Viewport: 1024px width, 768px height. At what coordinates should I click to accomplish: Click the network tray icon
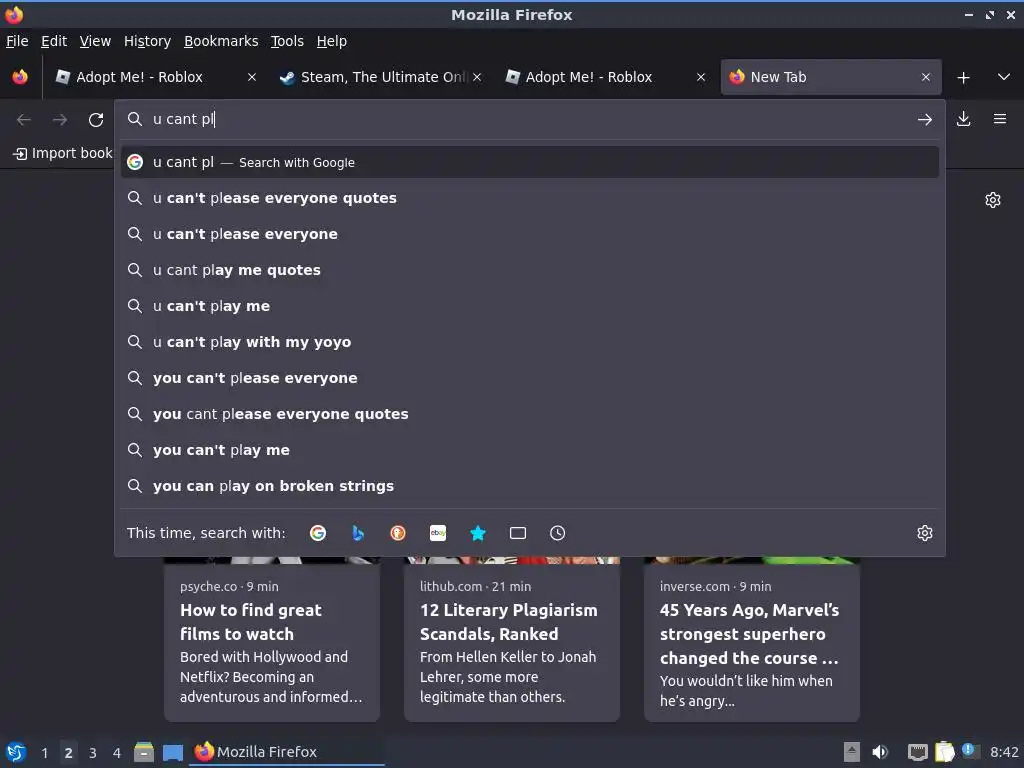(918, 752)
